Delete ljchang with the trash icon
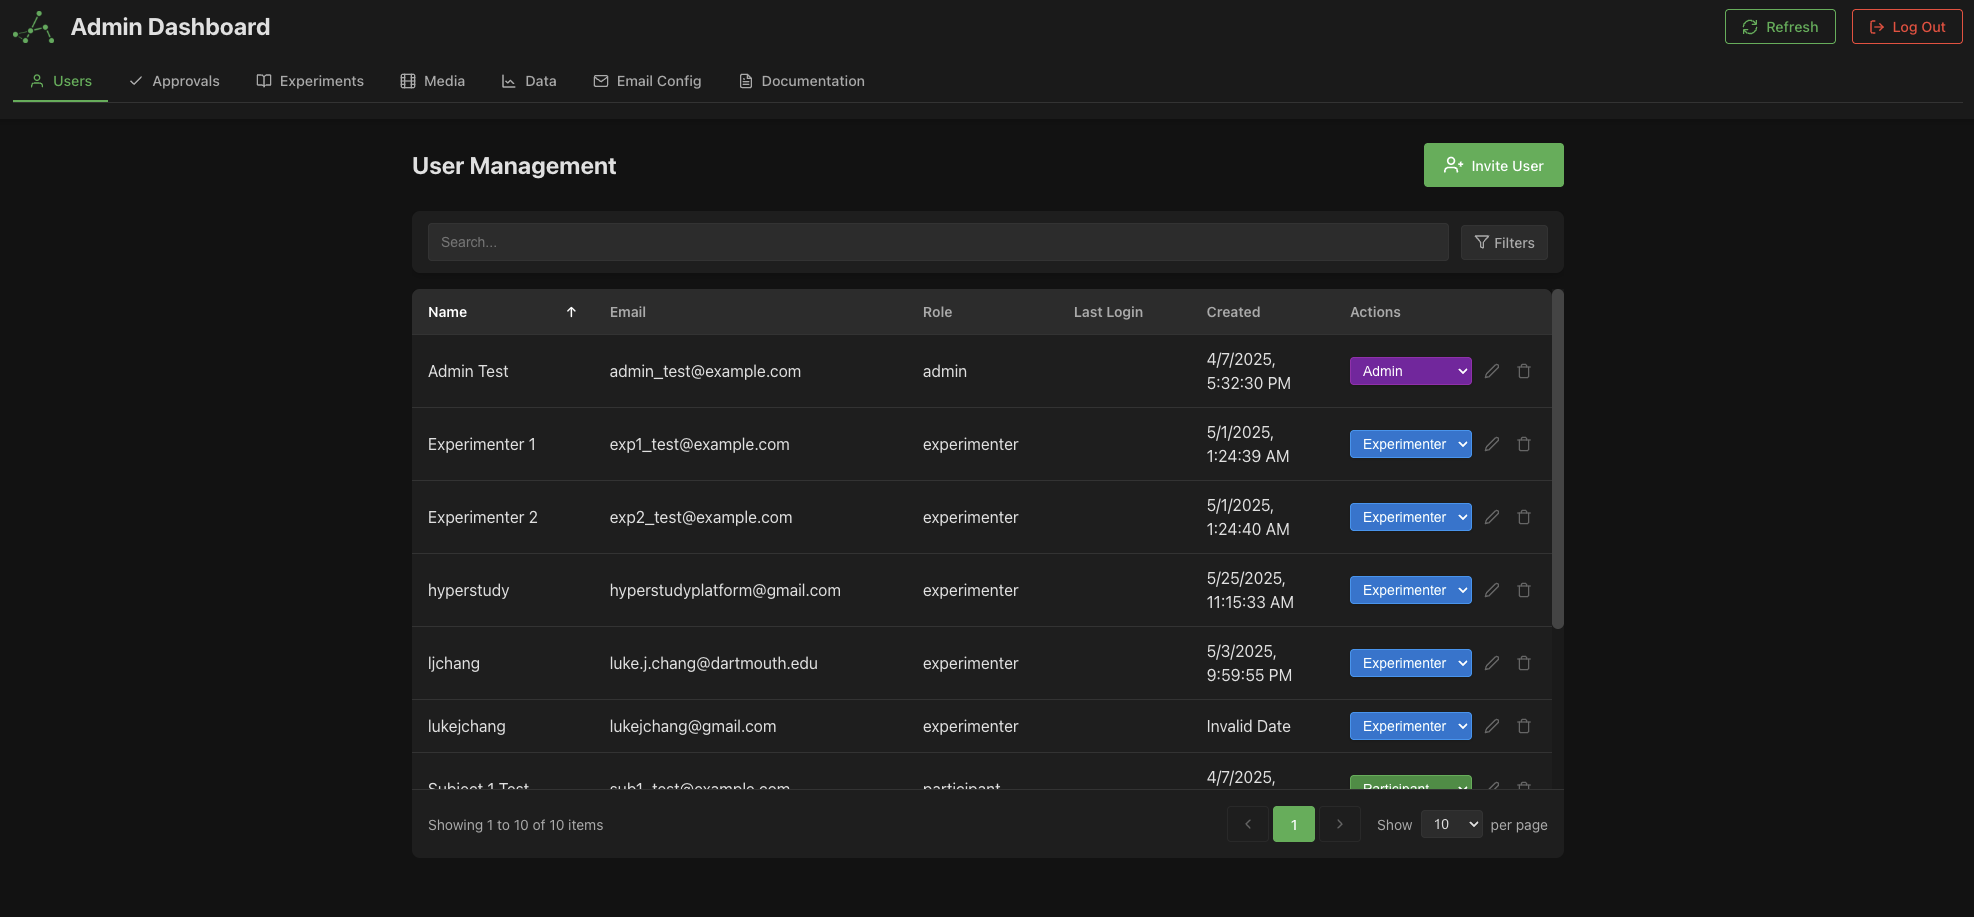 point(1524,663)
